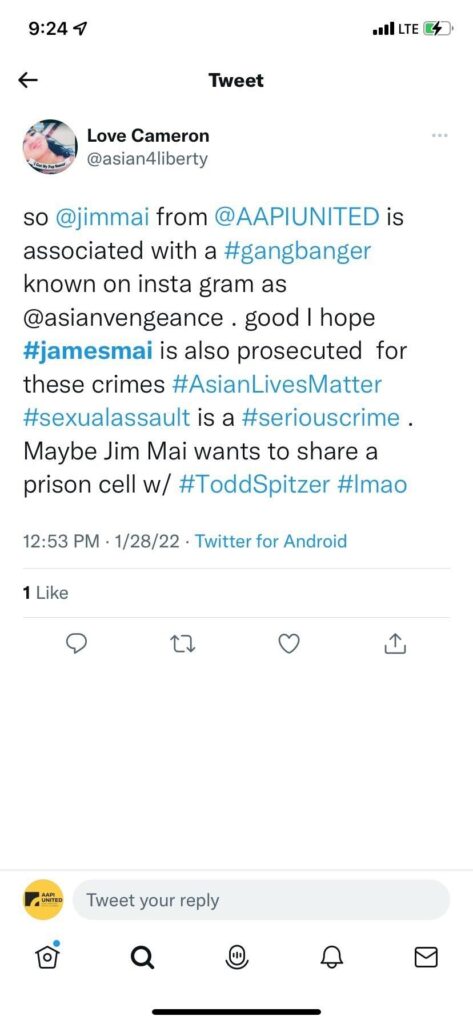Open the Home tab icon
473x1024 pixels.
click(47, 957)
